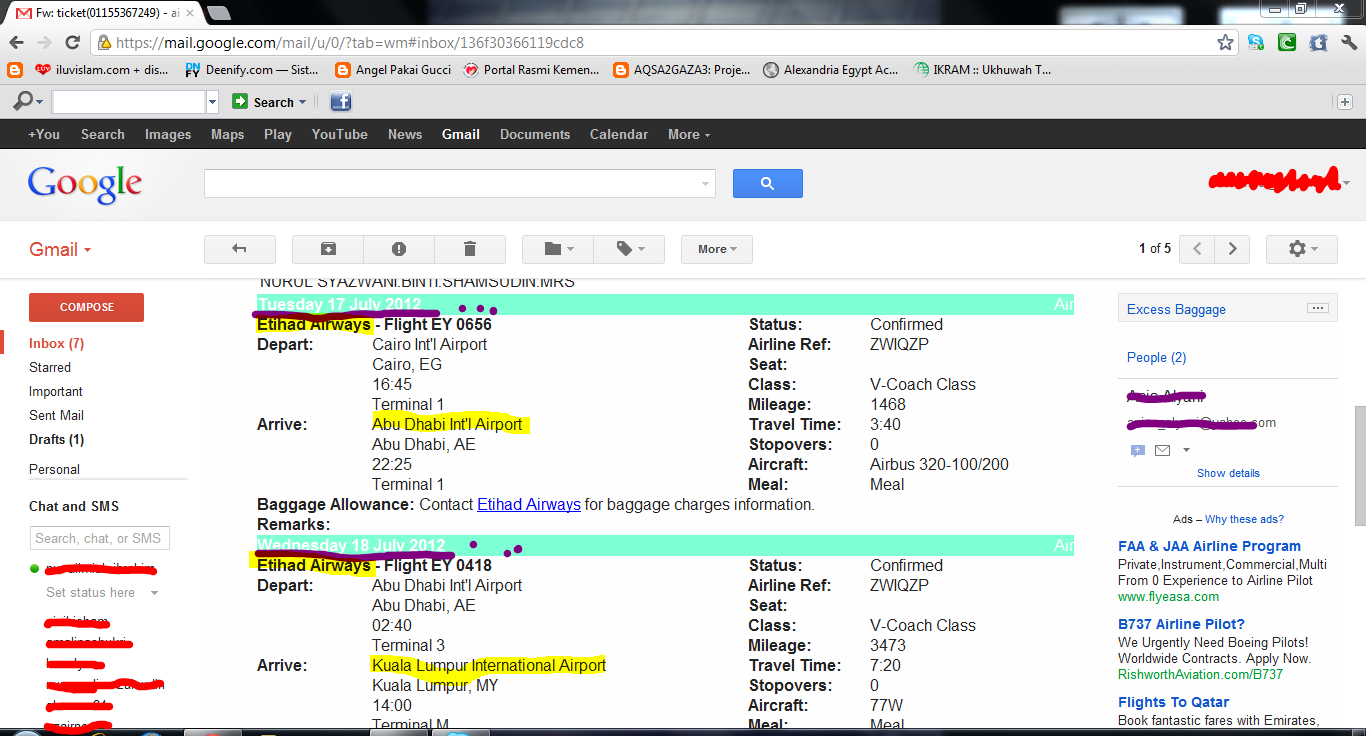Open the People (2) section

coord(1156,357)
